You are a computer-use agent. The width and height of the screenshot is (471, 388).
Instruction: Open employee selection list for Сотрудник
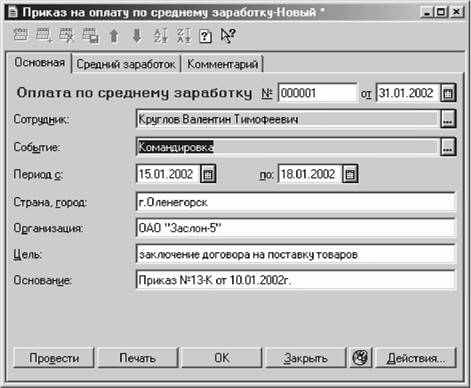click(x=448, y=119)
